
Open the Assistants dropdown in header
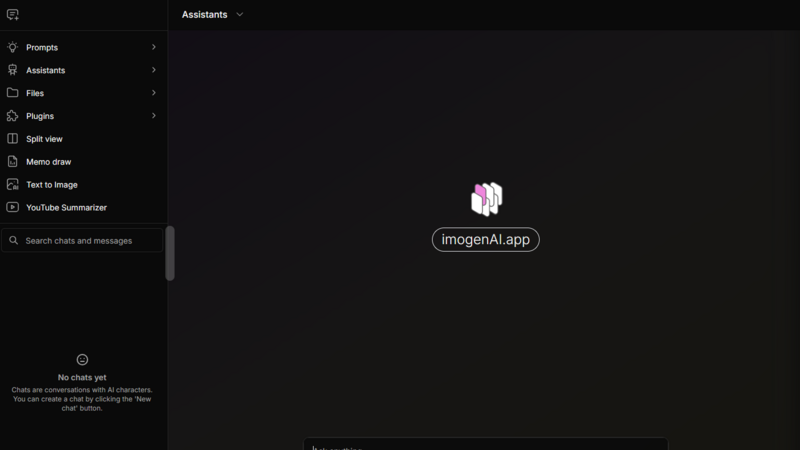(x=240, y=15)
